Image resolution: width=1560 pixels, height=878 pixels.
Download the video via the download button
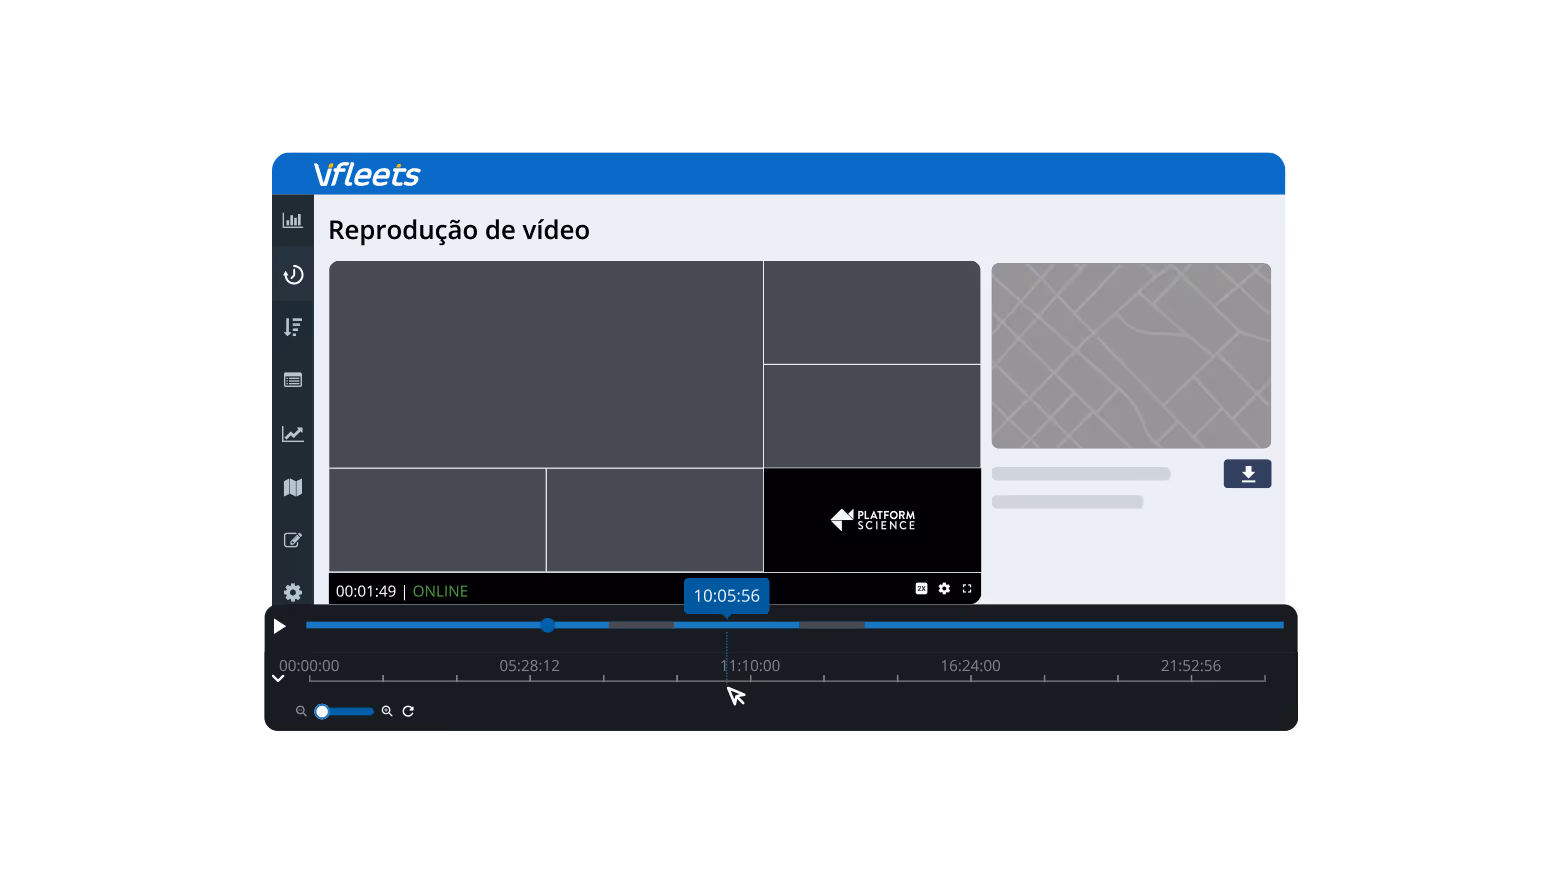tap(1247, 473)
